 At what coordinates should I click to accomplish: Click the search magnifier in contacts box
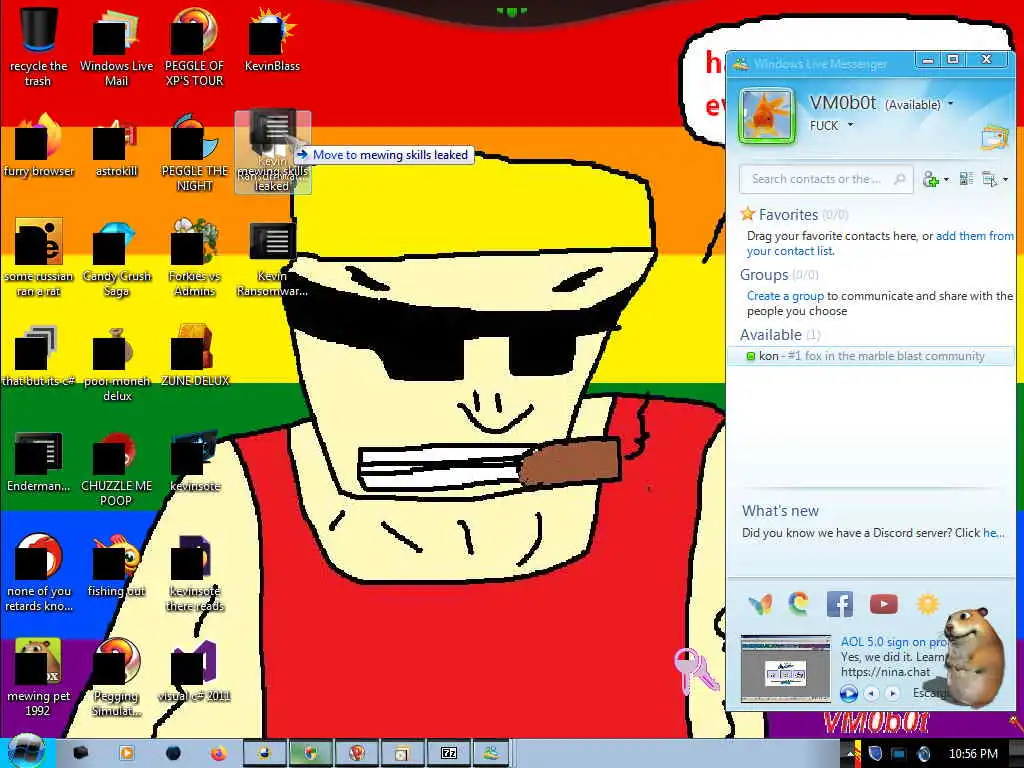pos(899,179)
